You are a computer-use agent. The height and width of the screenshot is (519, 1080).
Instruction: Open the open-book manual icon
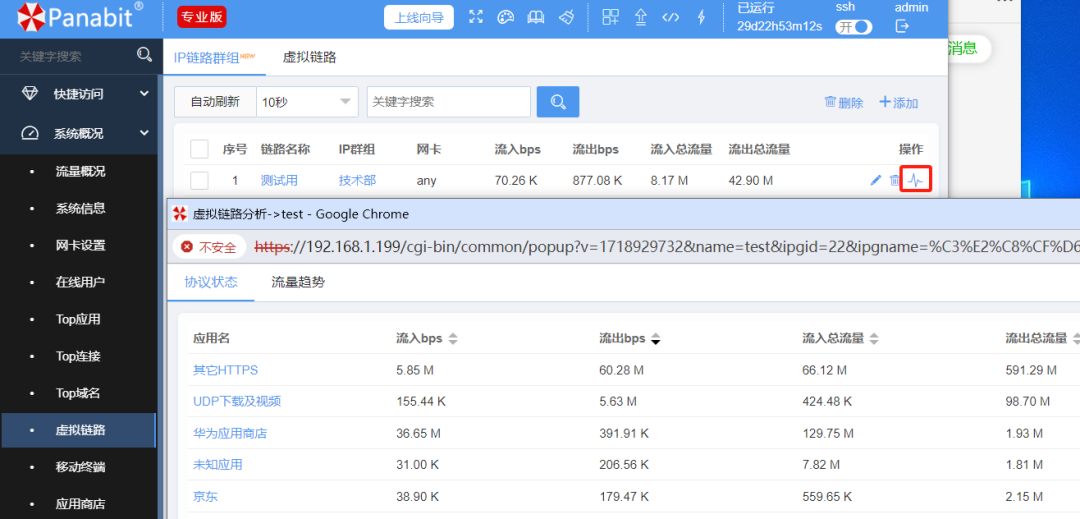(536, 17)
